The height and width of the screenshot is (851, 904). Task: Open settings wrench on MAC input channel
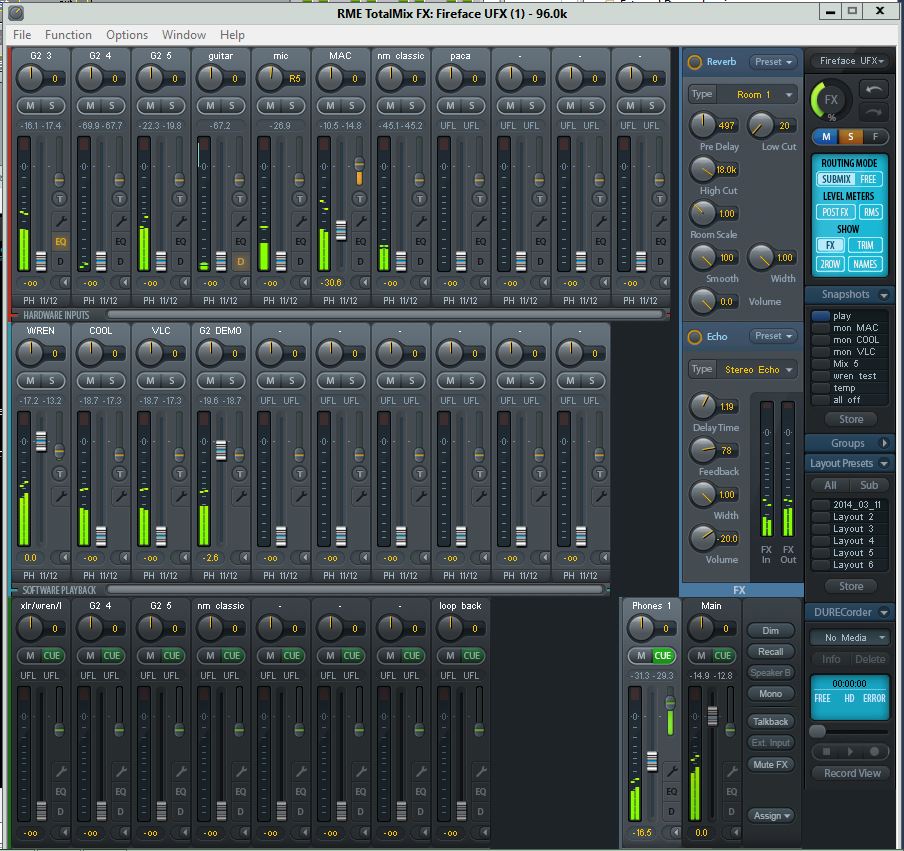click(x=360, y=220)
